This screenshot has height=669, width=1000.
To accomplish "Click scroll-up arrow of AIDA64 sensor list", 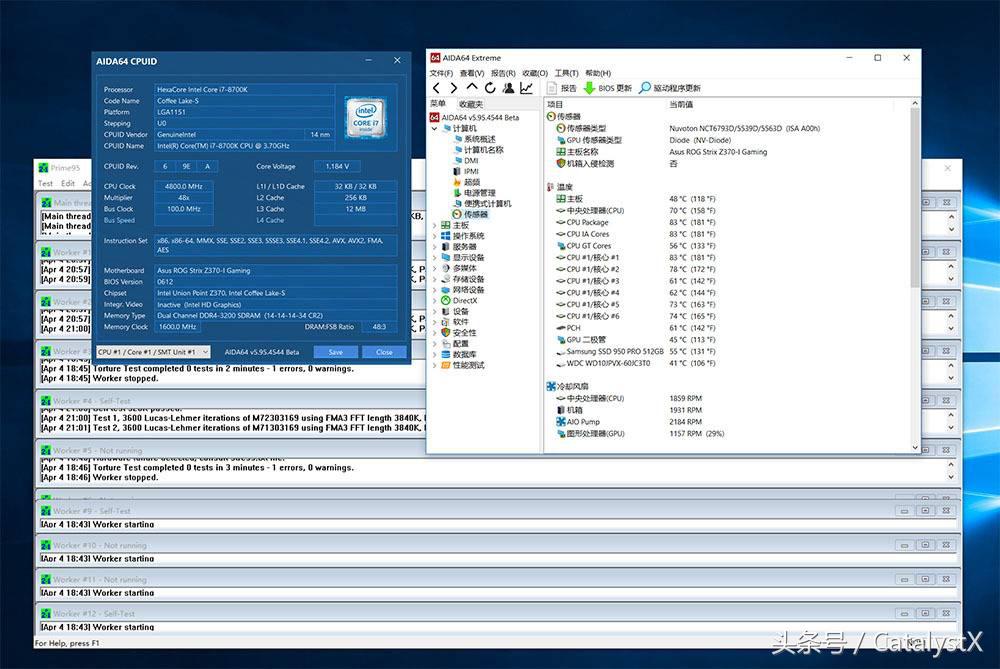I will [x=915, y=103].
